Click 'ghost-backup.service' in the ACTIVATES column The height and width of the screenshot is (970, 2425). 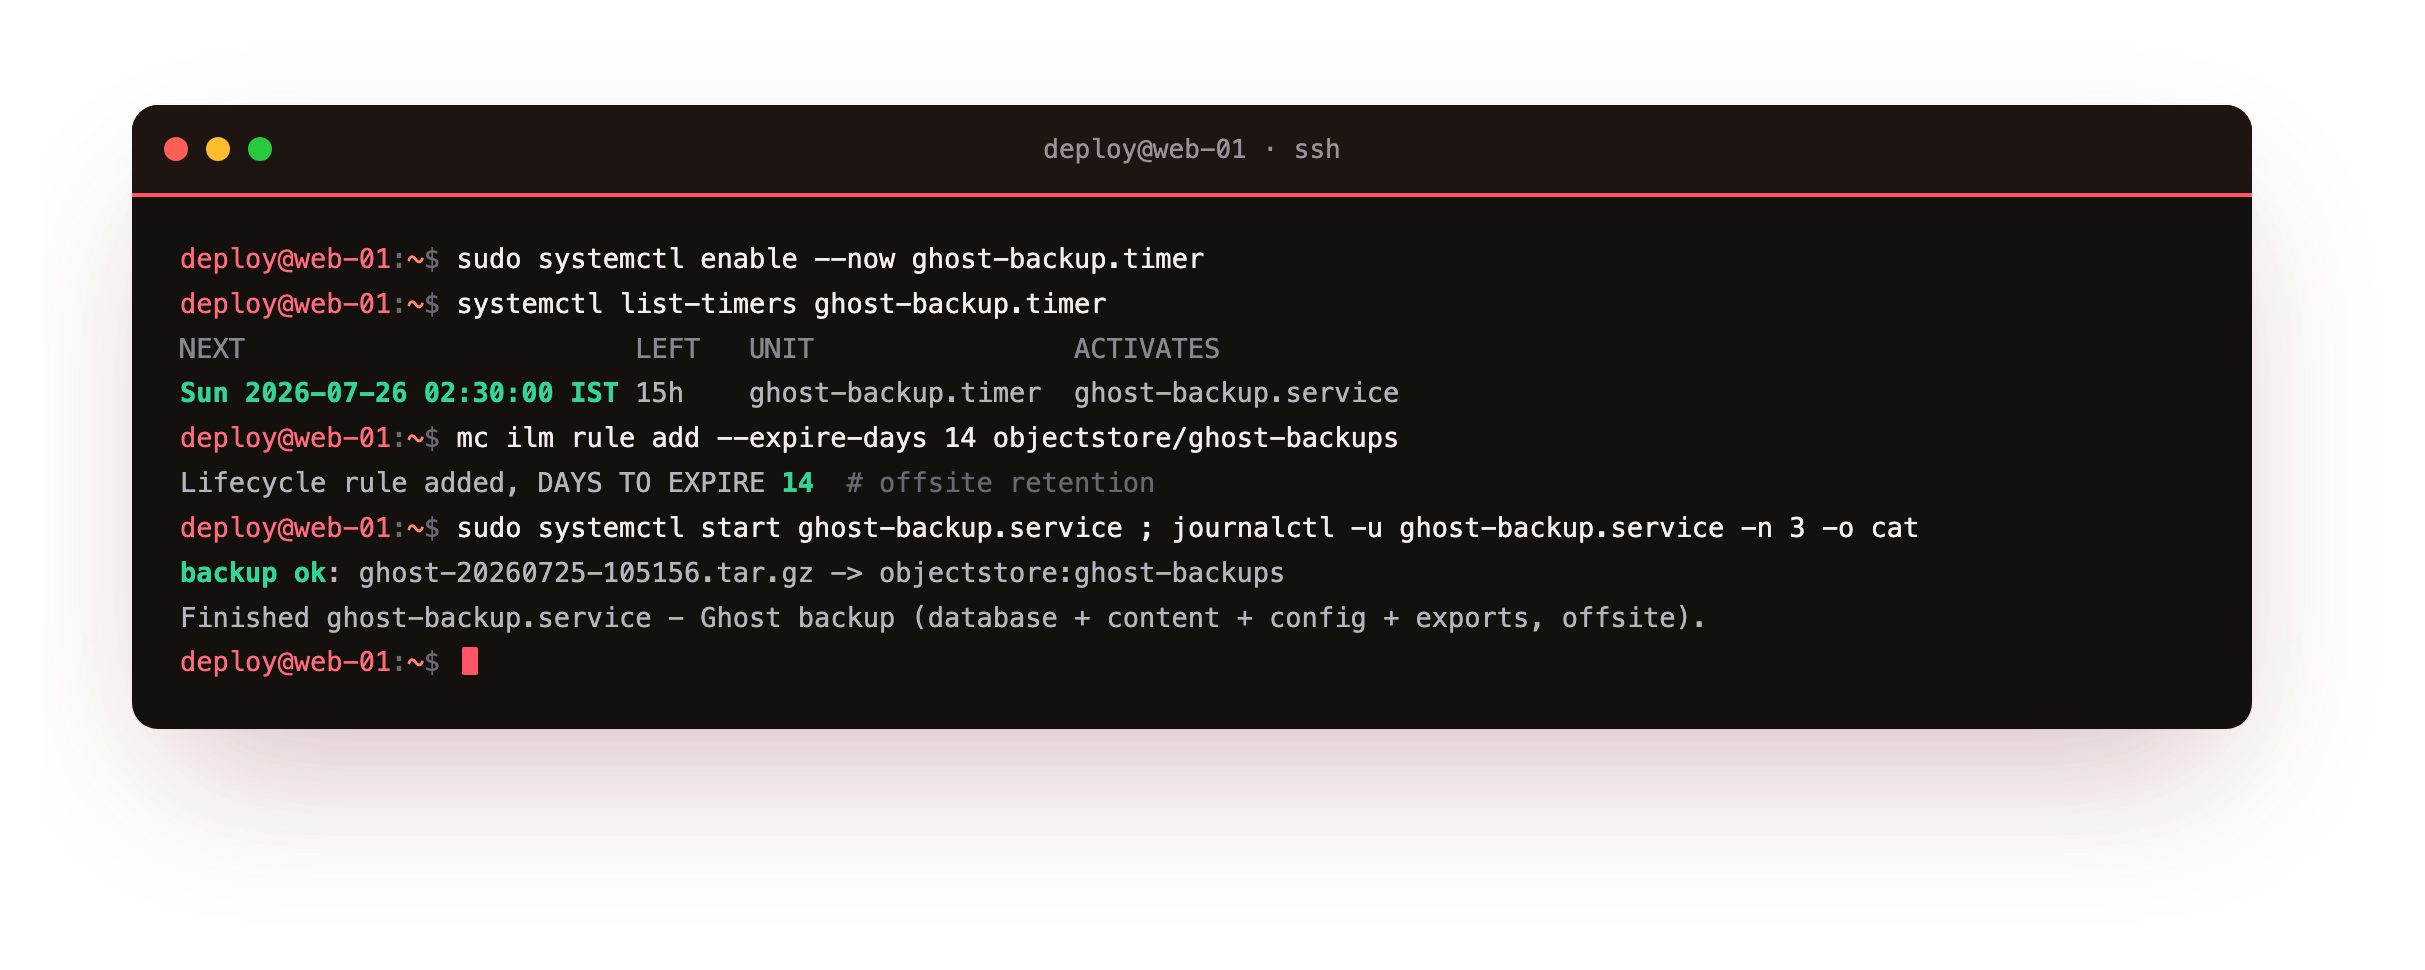(x=1236, y=393)
